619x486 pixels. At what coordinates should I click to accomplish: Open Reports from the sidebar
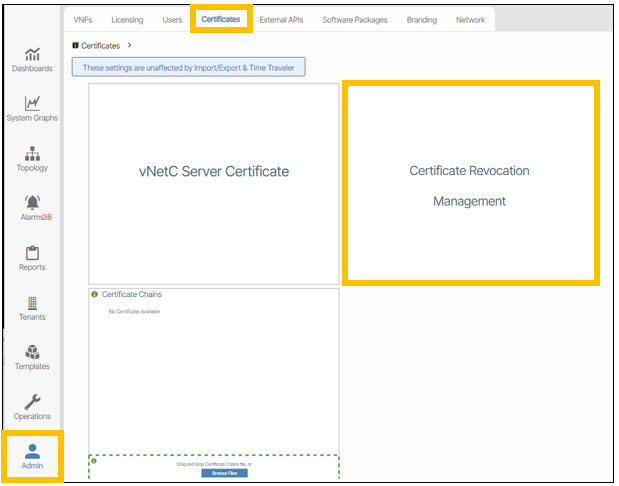tap(32, 257)
